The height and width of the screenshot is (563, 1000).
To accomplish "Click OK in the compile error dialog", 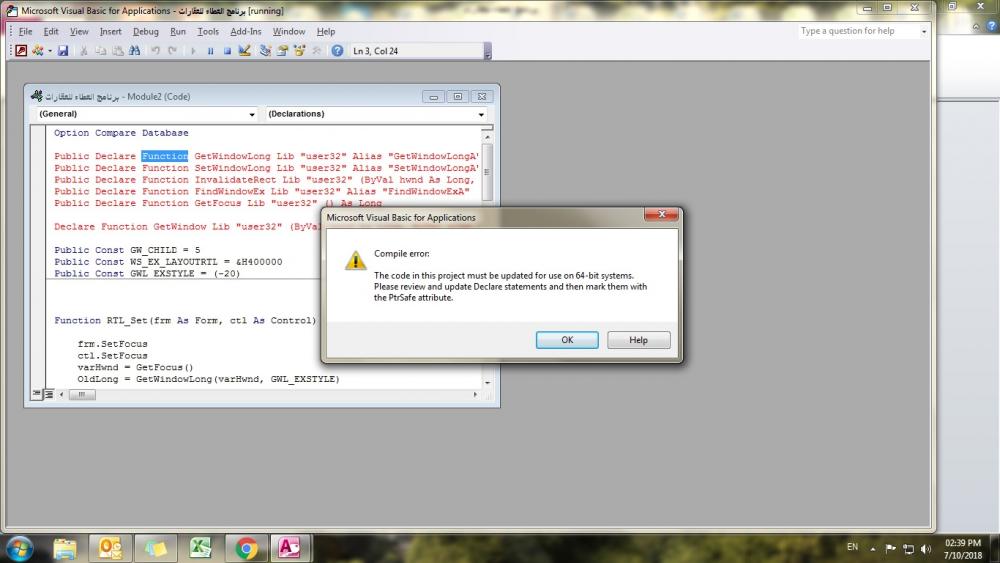I will tap(567, 340).
